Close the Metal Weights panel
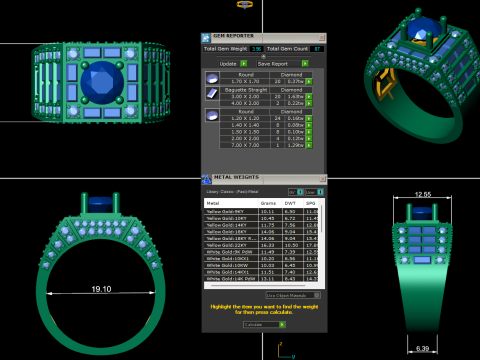Image resolution: width=480 pixels, height=360 pixels. click(x=322, y=179)
